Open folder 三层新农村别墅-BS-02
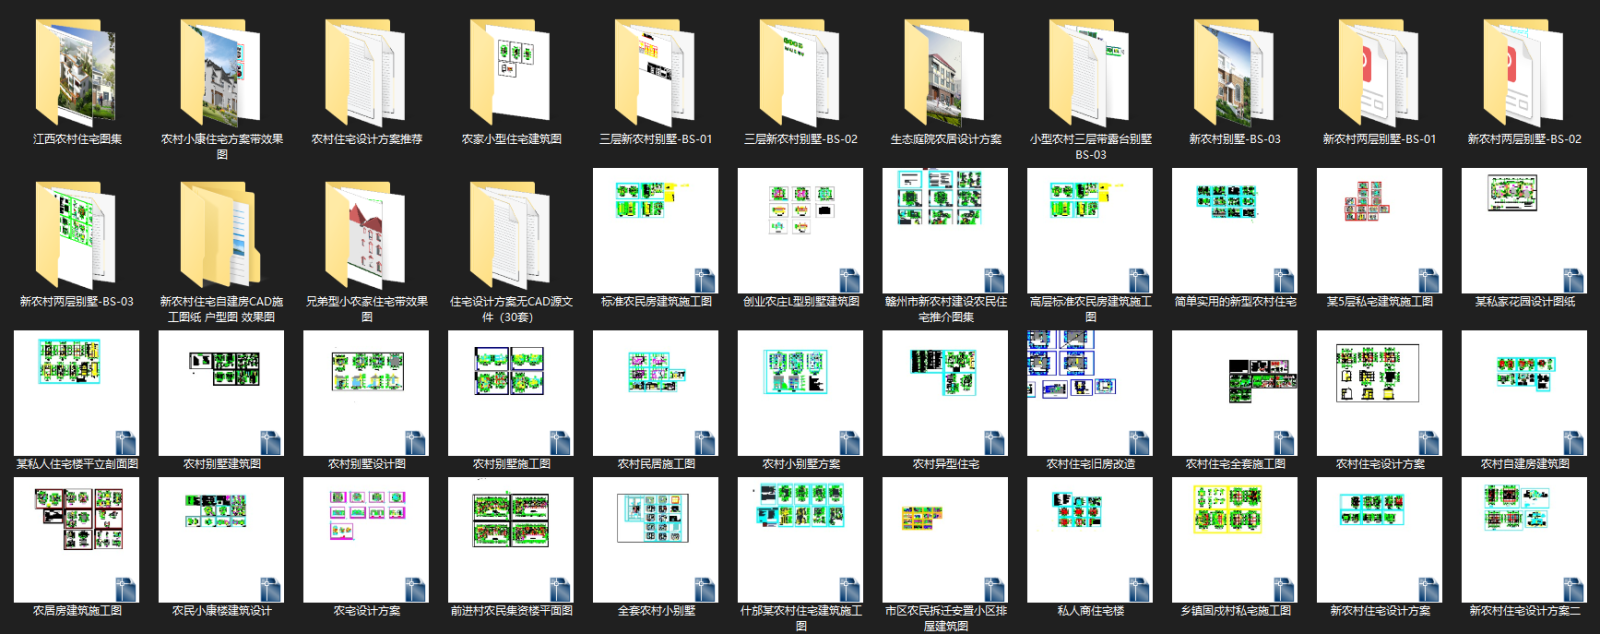This screenshot has width=1600, height=634. click(x=801, y=72)
